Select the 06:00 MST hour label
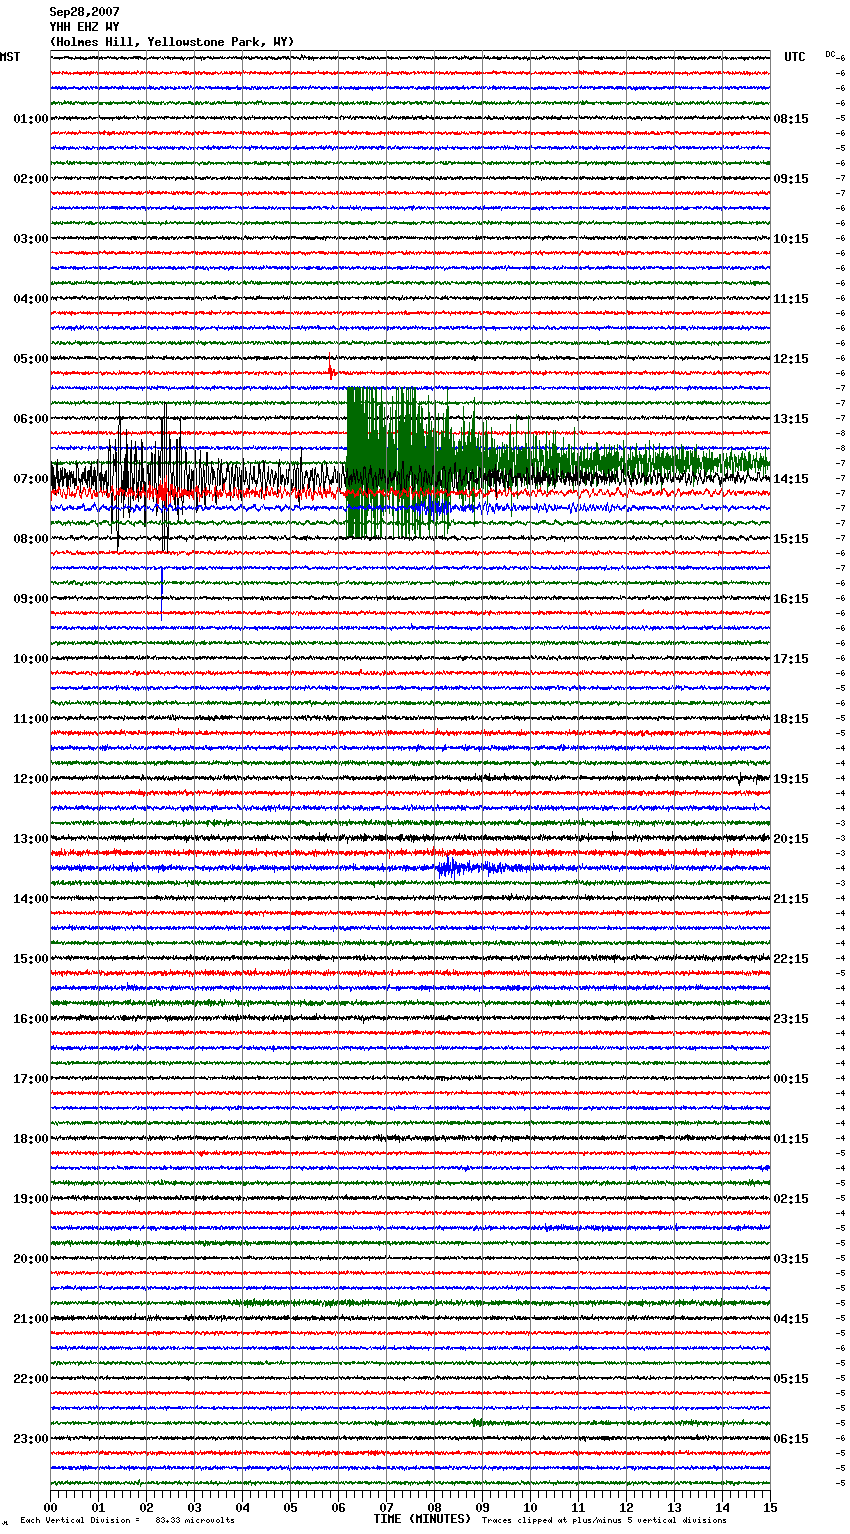Viewport: 850px width, 1534px height. click(x=31, y=419)
